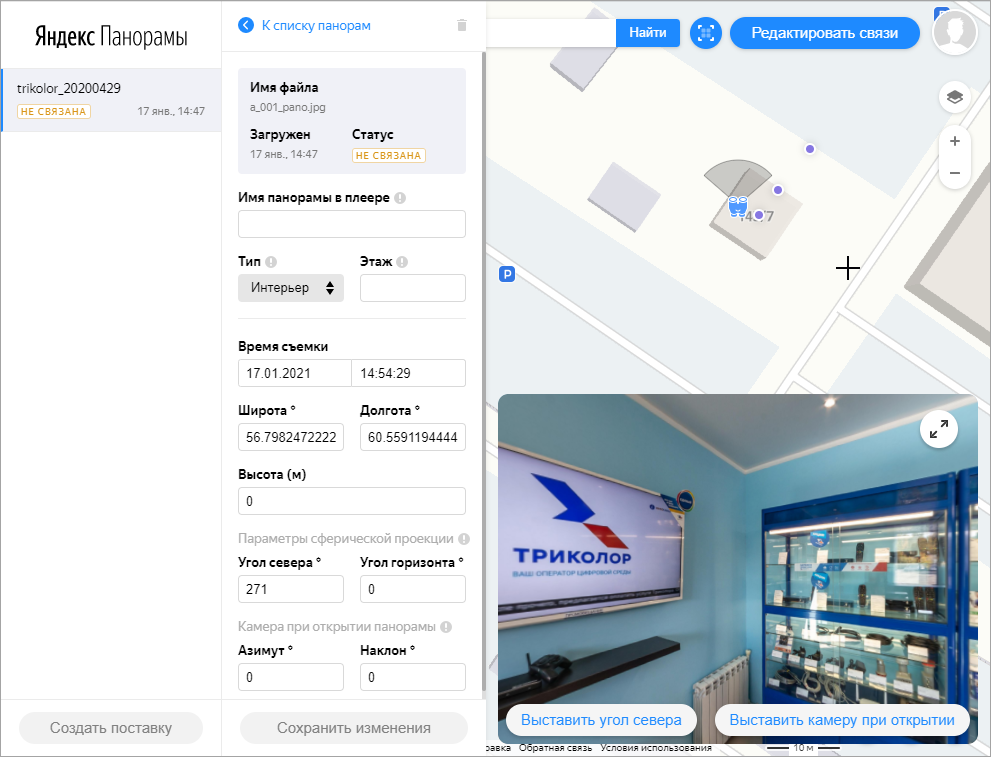The height and width of the screenshot is (757, 991).
Task: Show hint for spherical projection parameters
Action: tap(464, 539)
